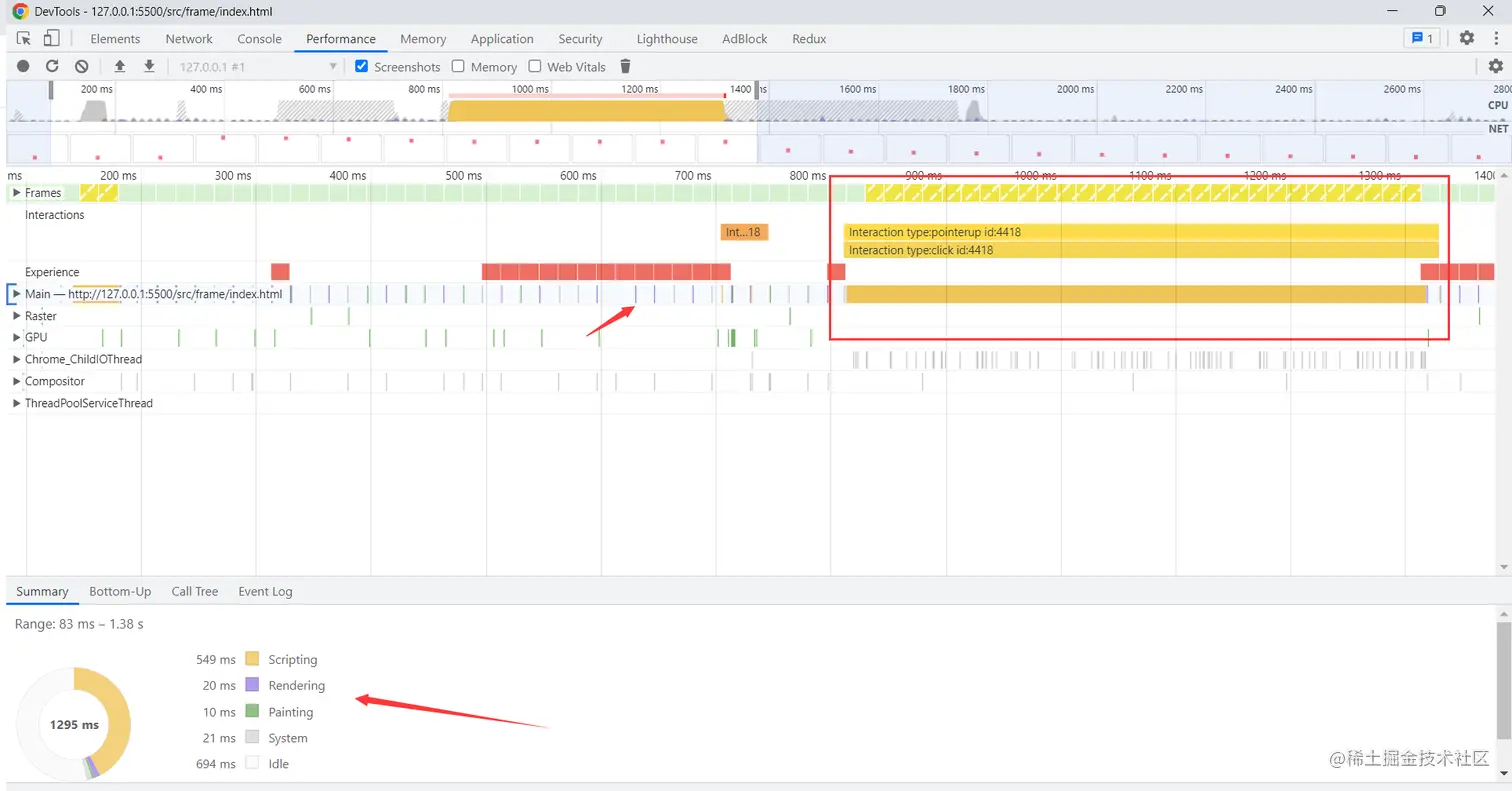Load a profile with the upload icon
This screenshot has width=1512, height=791.
coord(120,66)
